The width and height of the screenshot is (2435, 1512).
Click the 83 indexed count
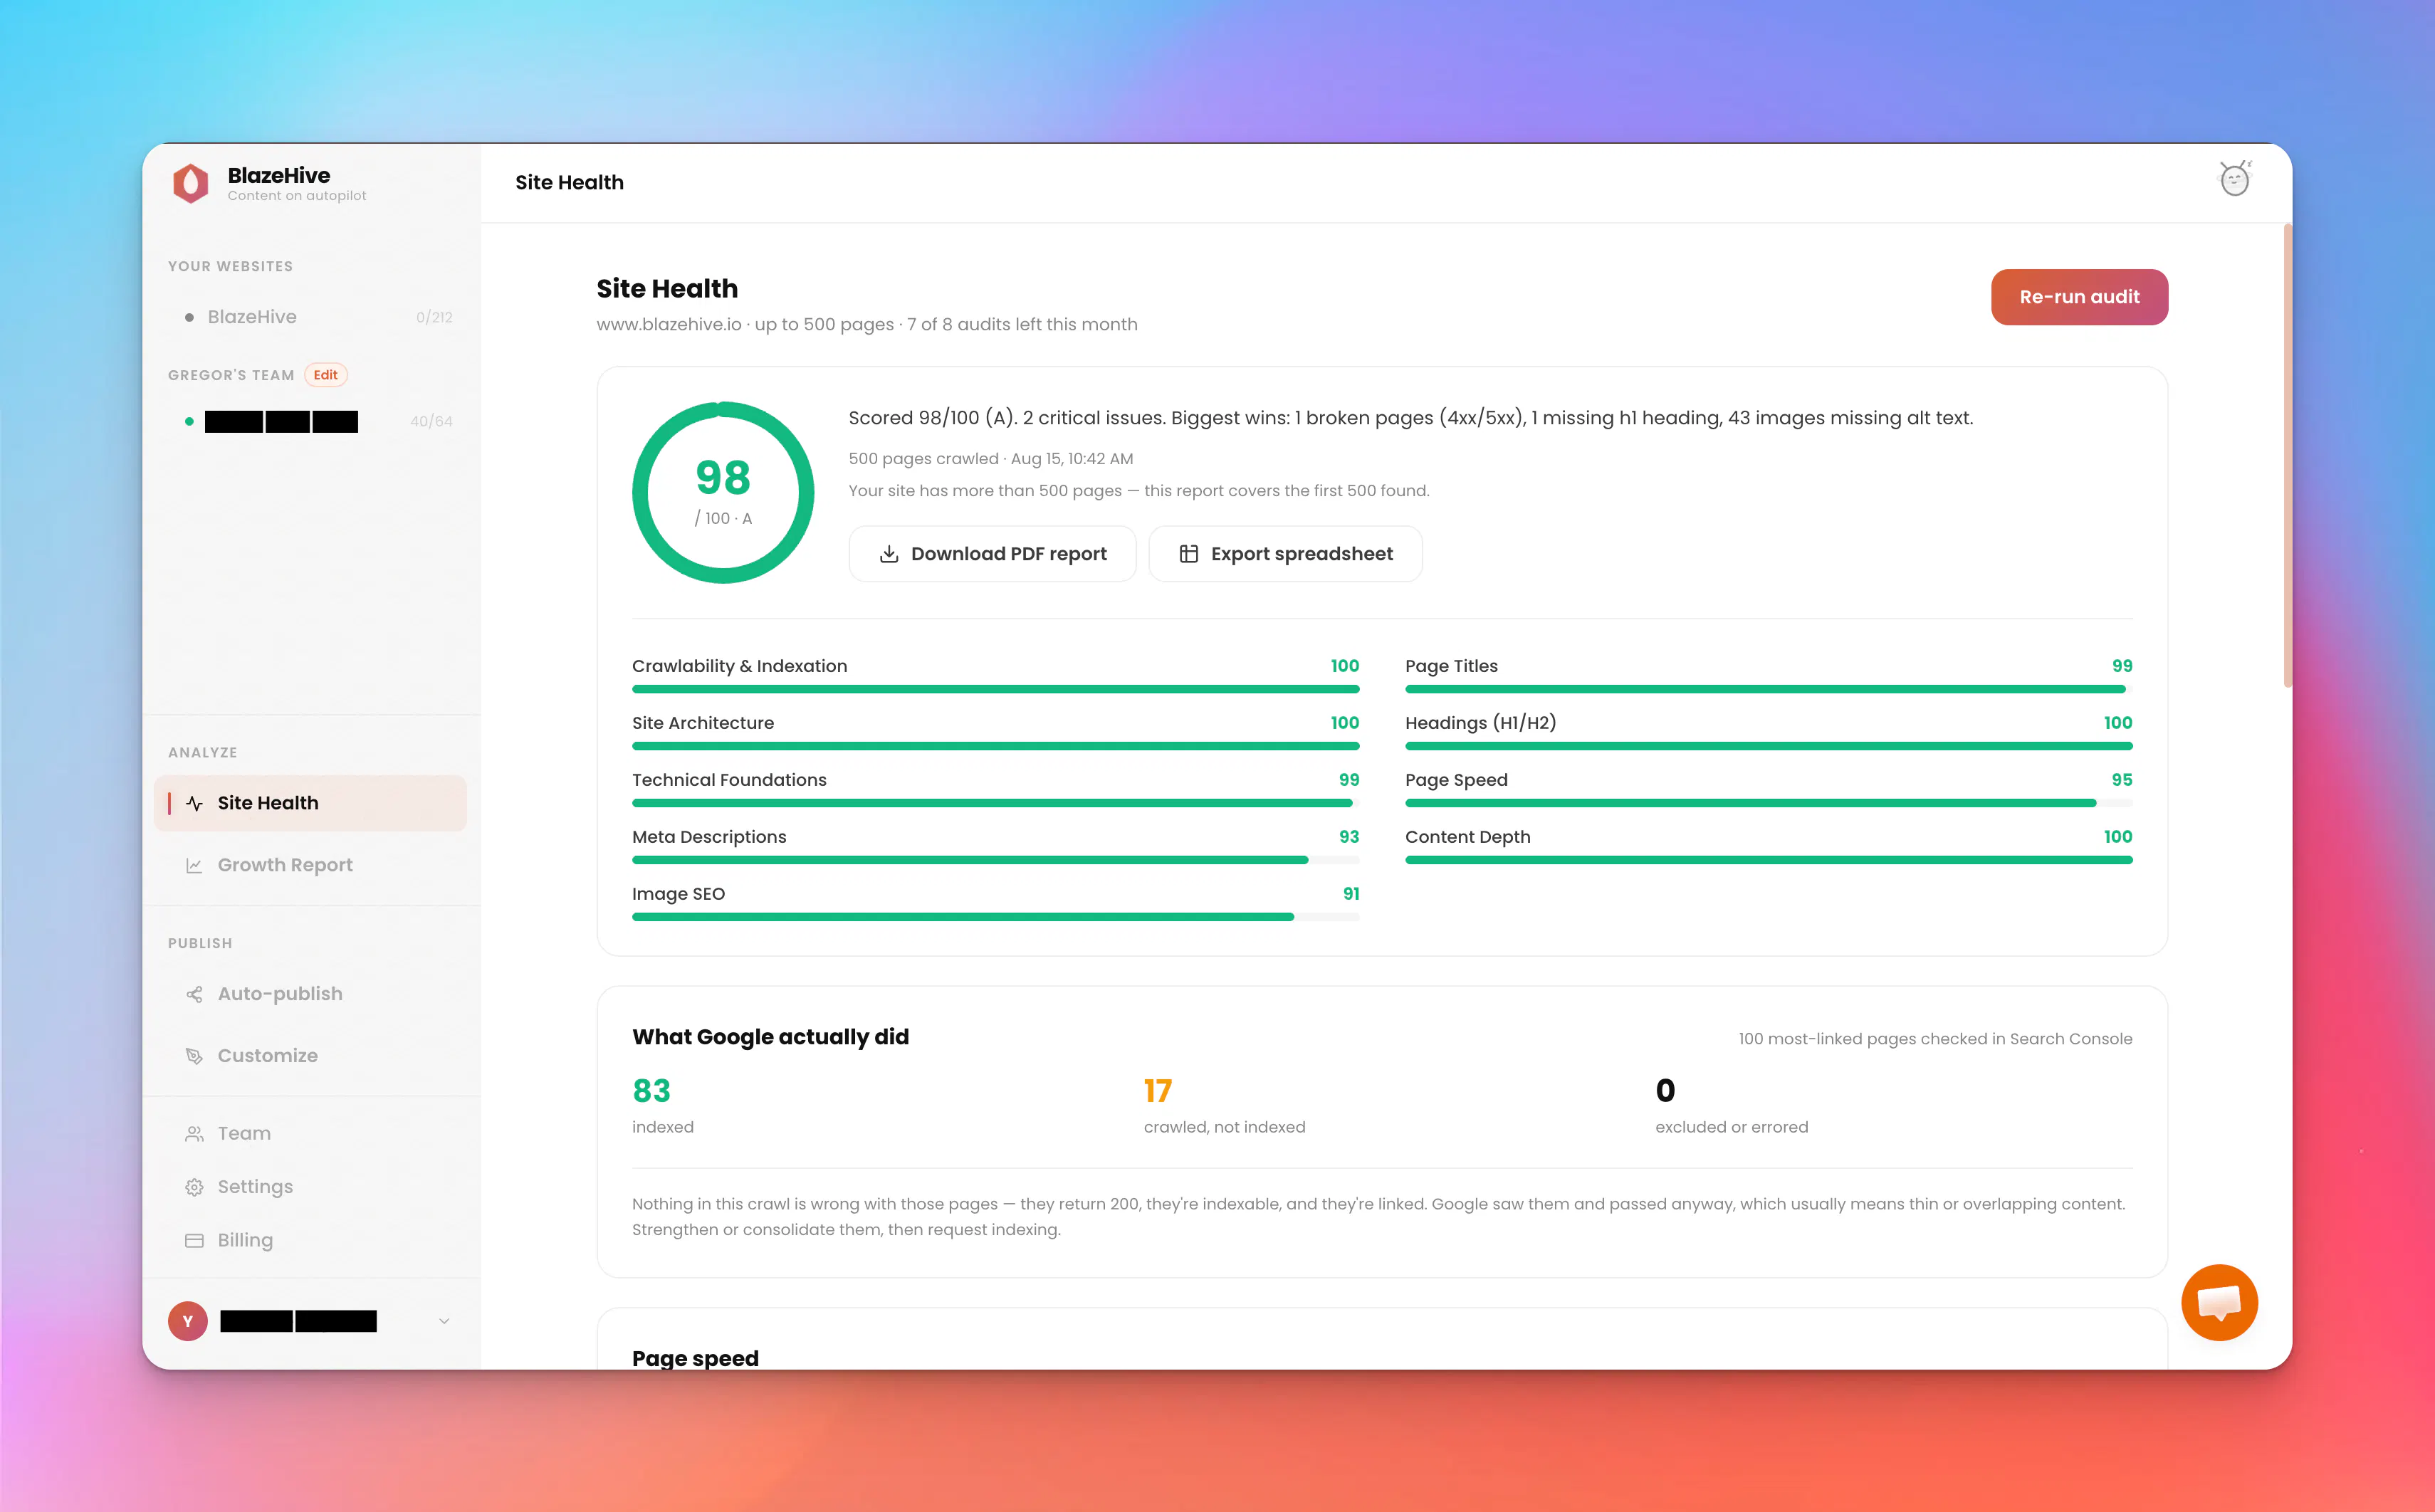651,1091
